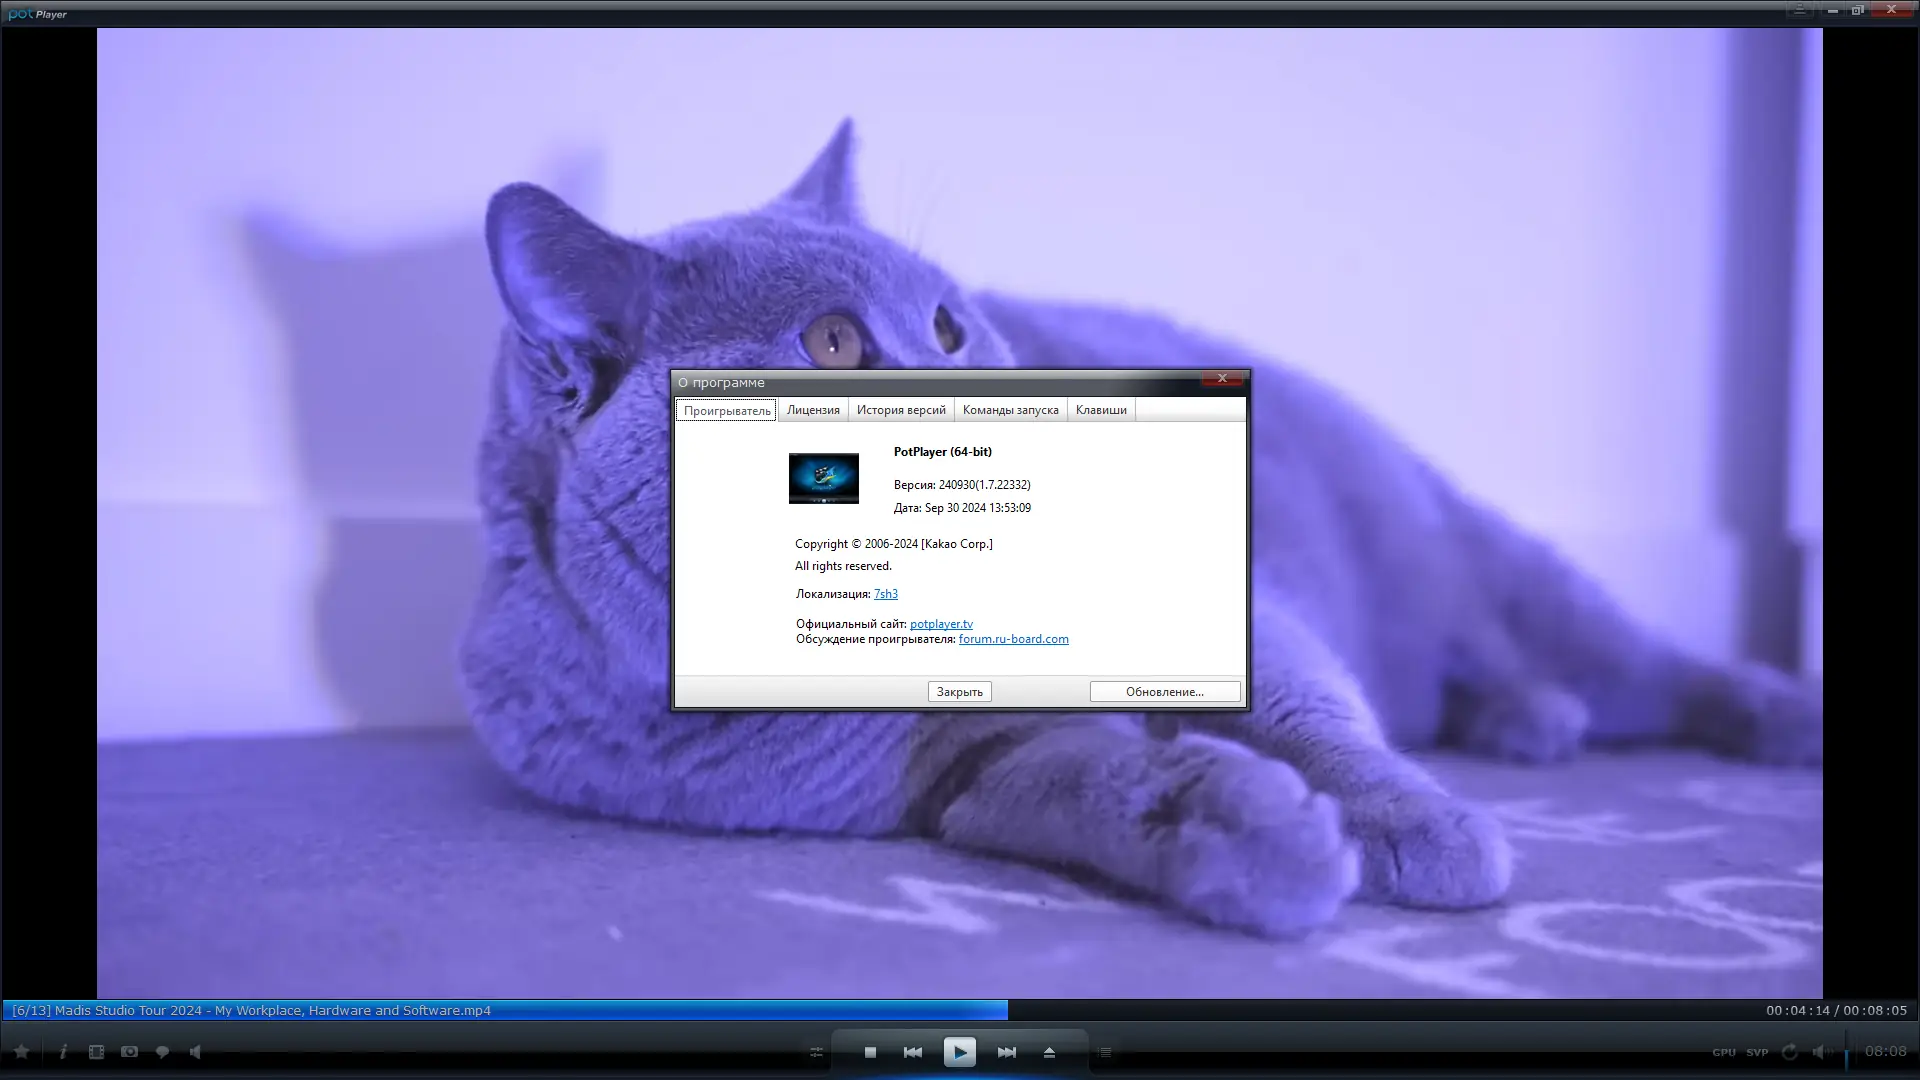Open the control panel sliders icon
The height and width of the screenshot is (1080, 1920).
[816, 1052]
